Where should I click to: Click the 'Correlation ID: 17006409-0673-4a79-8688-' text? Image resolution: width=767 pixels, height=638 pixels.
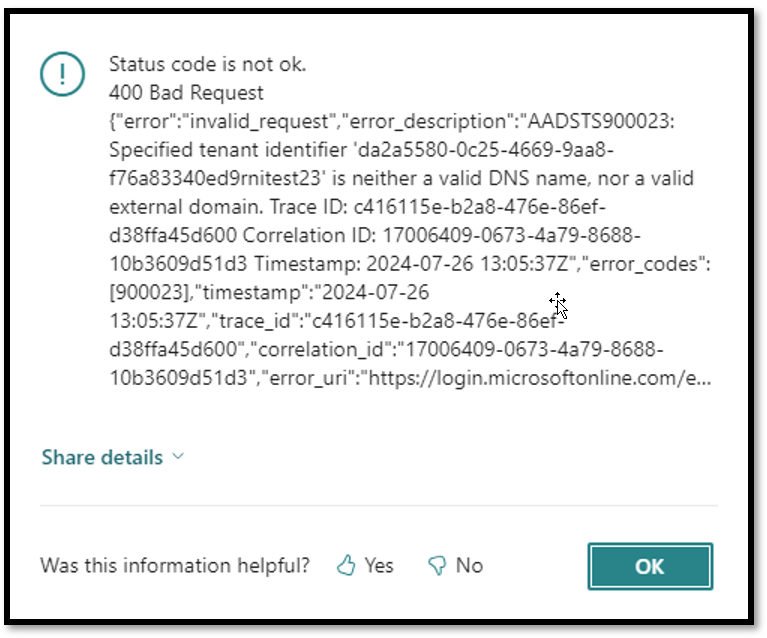pos(442,235)
